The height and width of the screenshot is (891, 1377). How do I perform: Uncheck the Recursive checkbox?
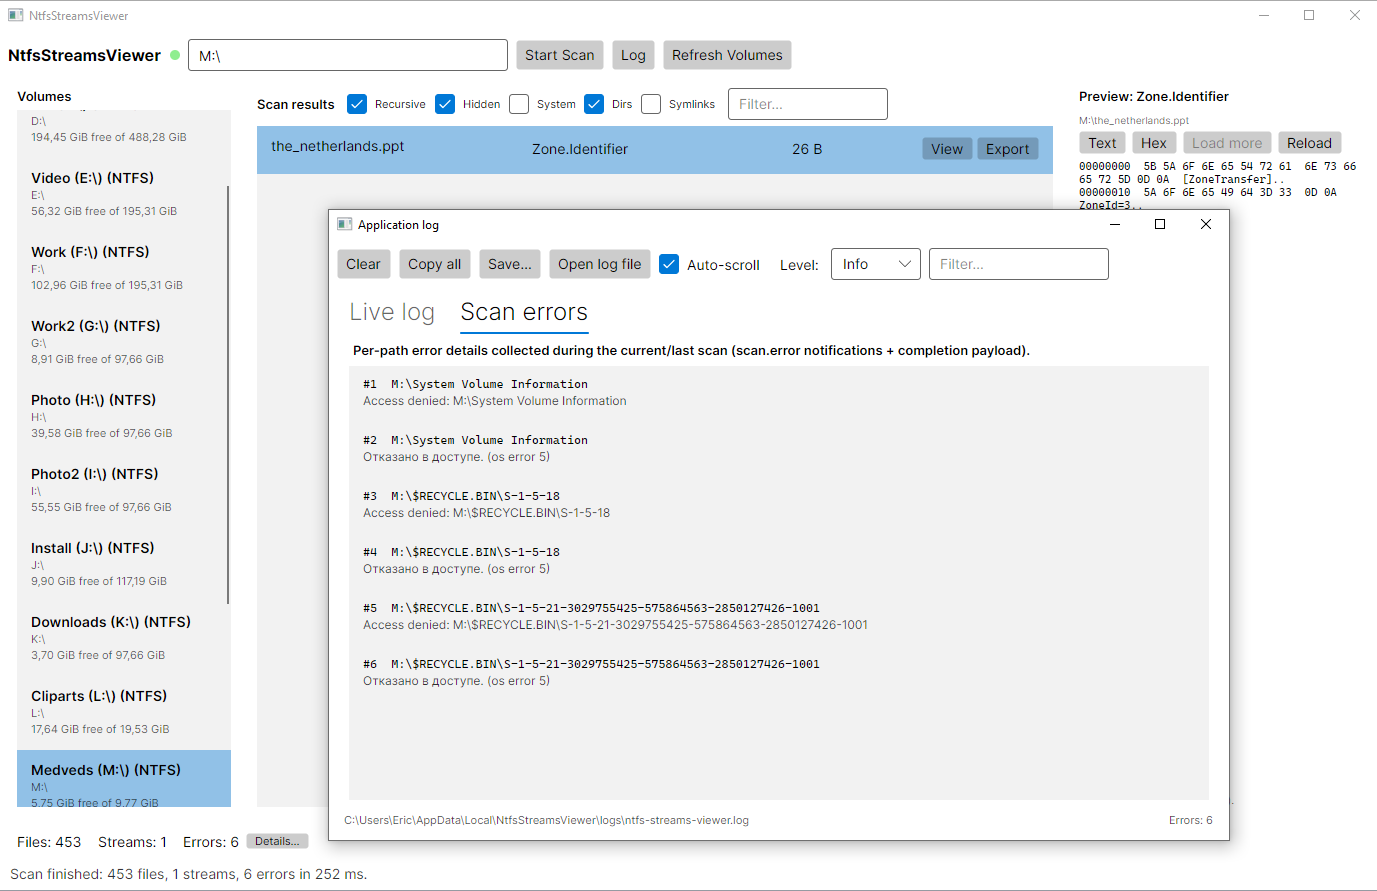click(x=357, y=104)
